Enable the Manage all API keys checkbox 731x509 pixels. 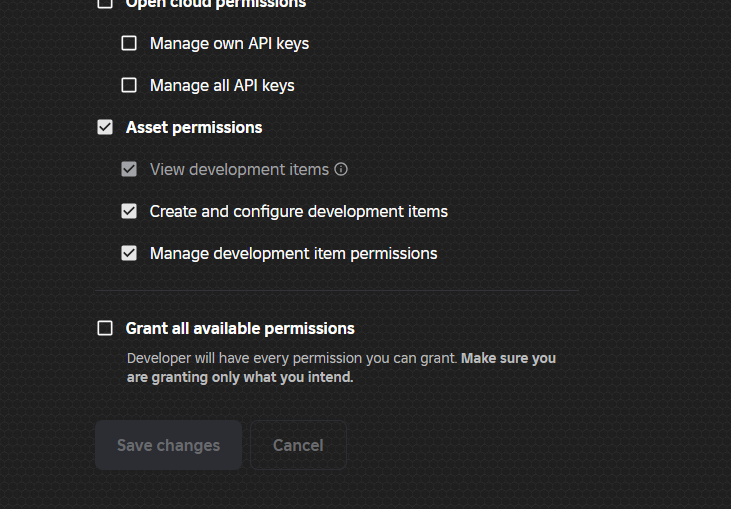pyautogui.click(x=129, y=85)
